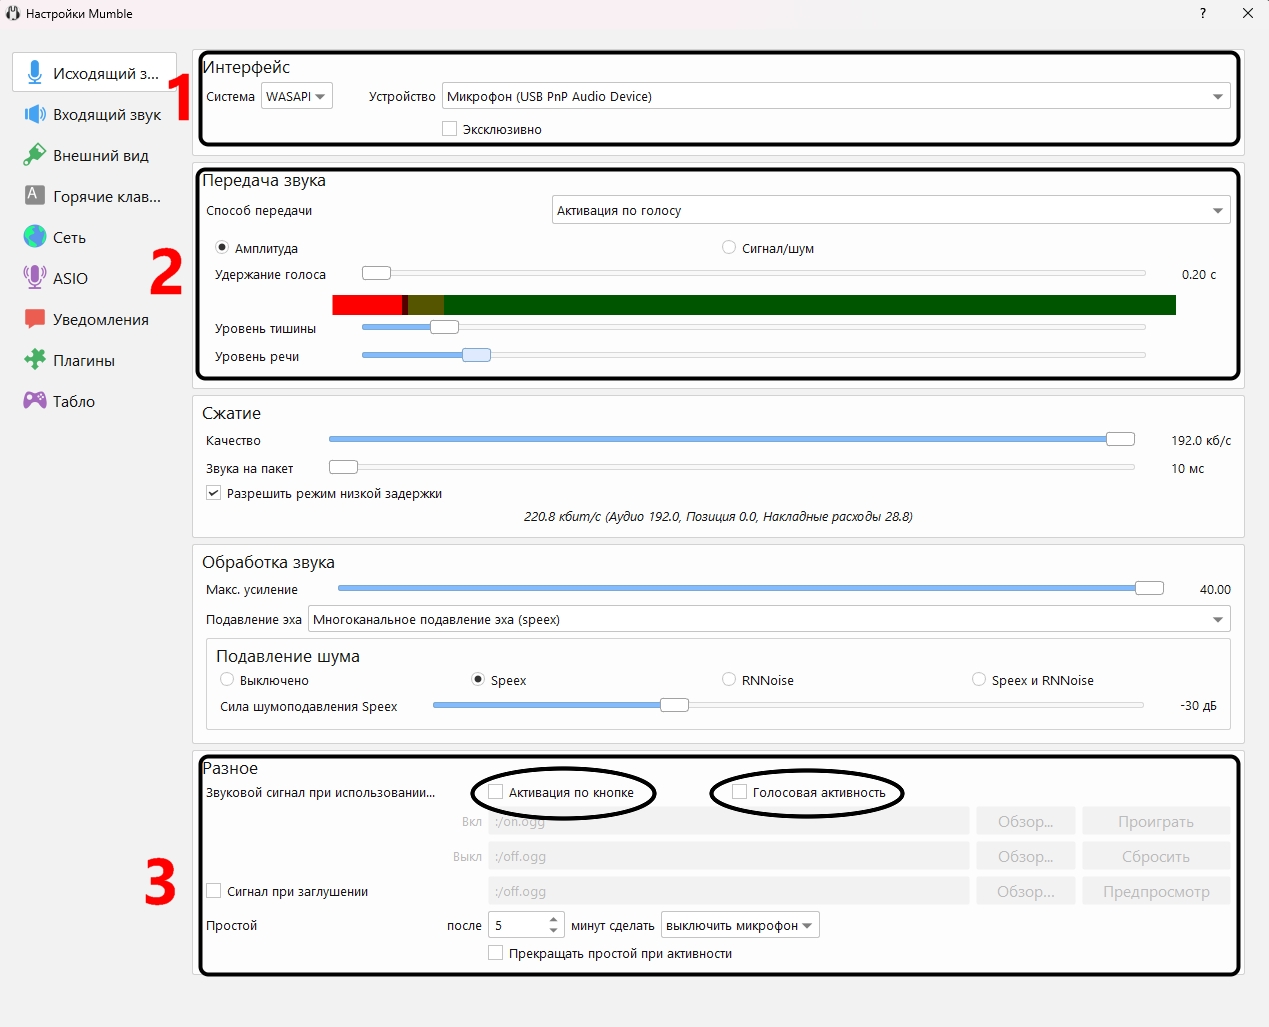The height and width of the screenshot is (1027, 1269).
Task: Switch to the Табло page
Action: click(x=95, y=401)
